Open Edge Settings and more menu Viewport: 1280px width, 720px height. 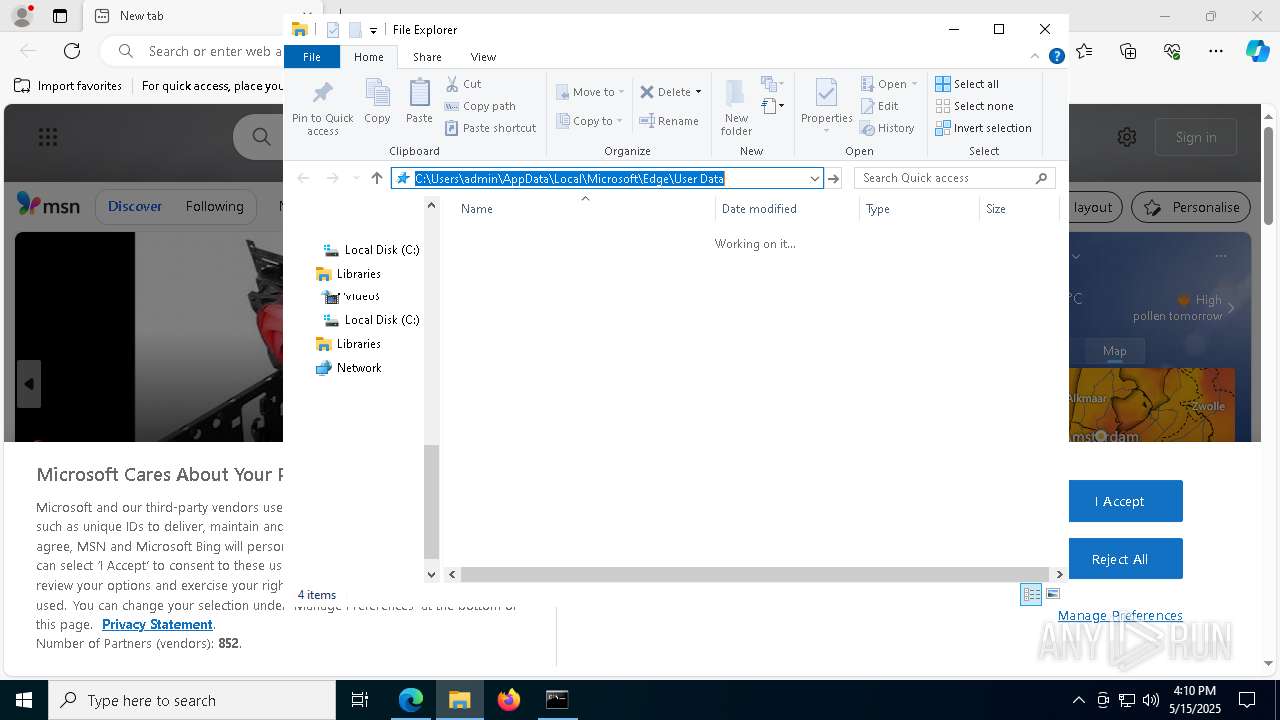click(x=1215, y=51)
